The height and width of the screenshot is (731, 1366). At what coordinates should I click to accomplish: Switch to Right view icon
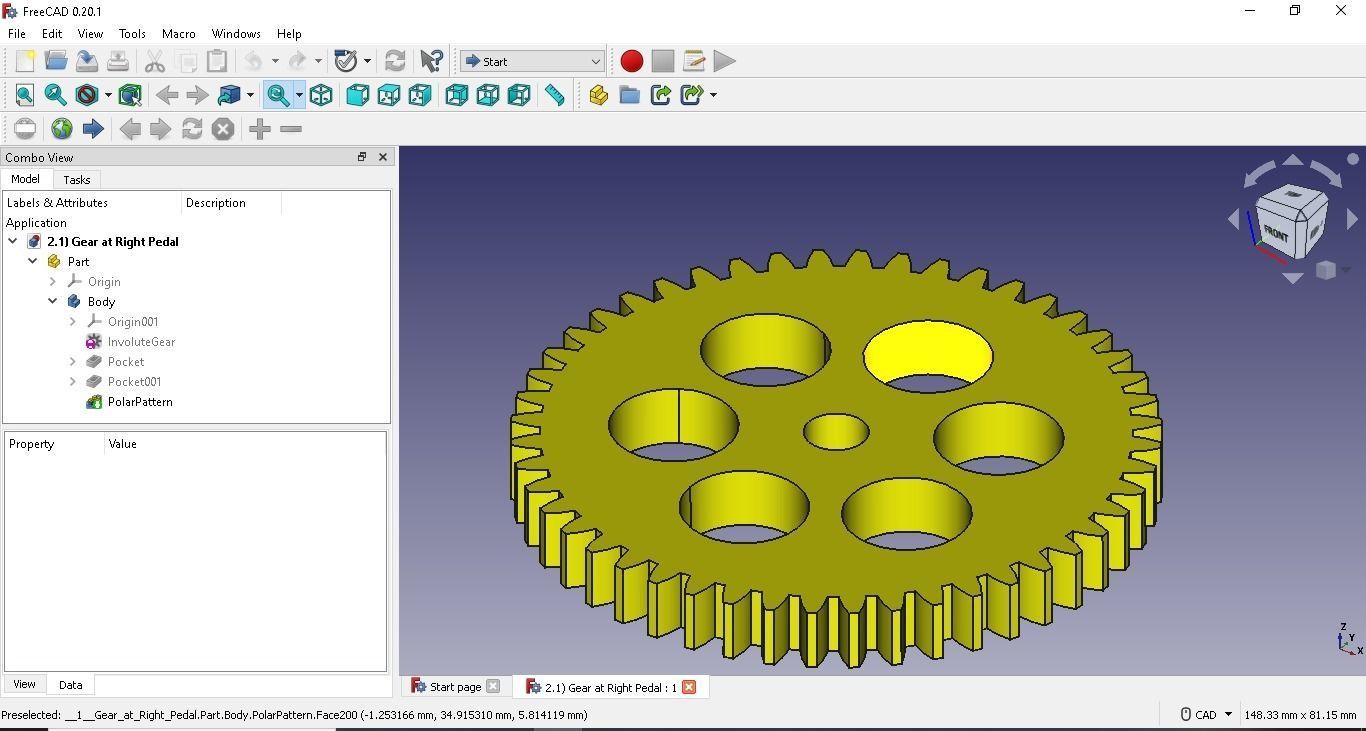click(420, 95)
